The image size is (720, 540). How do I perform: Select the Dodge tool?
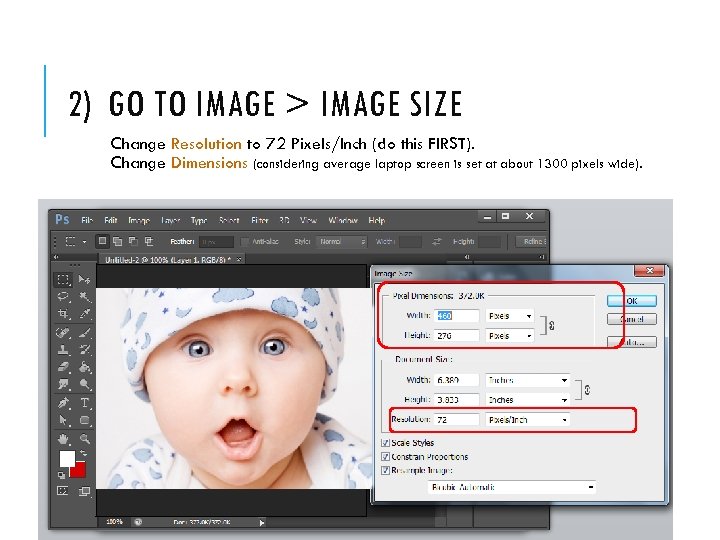tap(84, 385)
